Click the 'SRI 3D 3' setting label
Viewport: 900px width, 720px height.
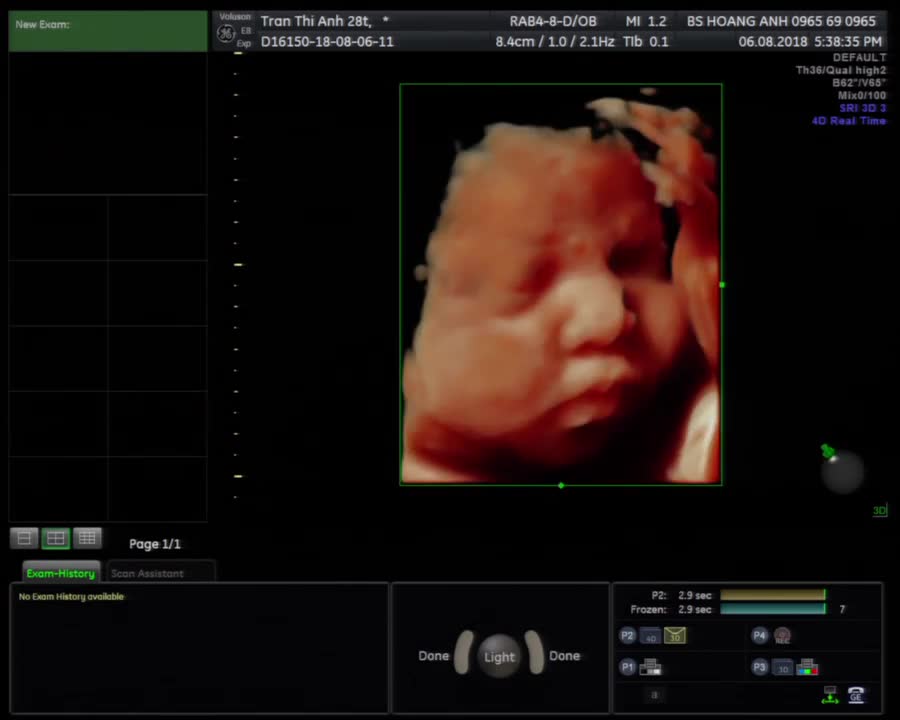tap(863, 108)
